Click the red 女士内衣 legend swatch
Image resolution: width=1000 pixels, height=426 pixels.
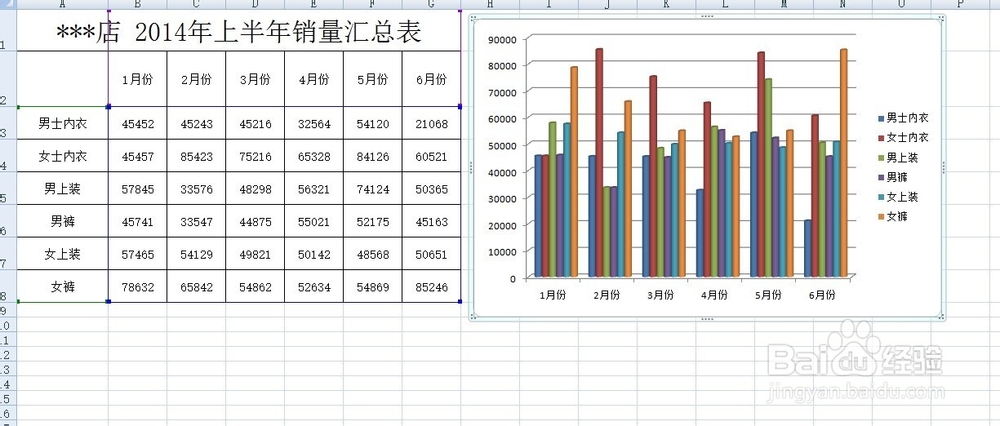coord(881,138)
